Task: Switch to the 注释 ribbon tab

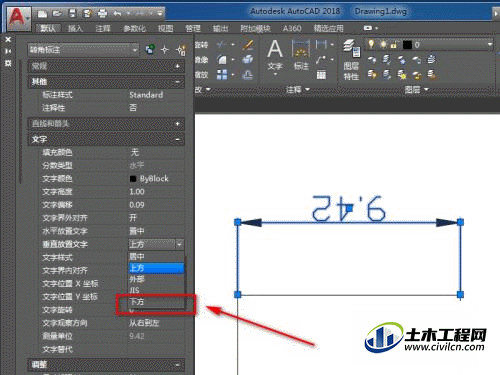Action: pyautogui.click(x=103, y=29)
